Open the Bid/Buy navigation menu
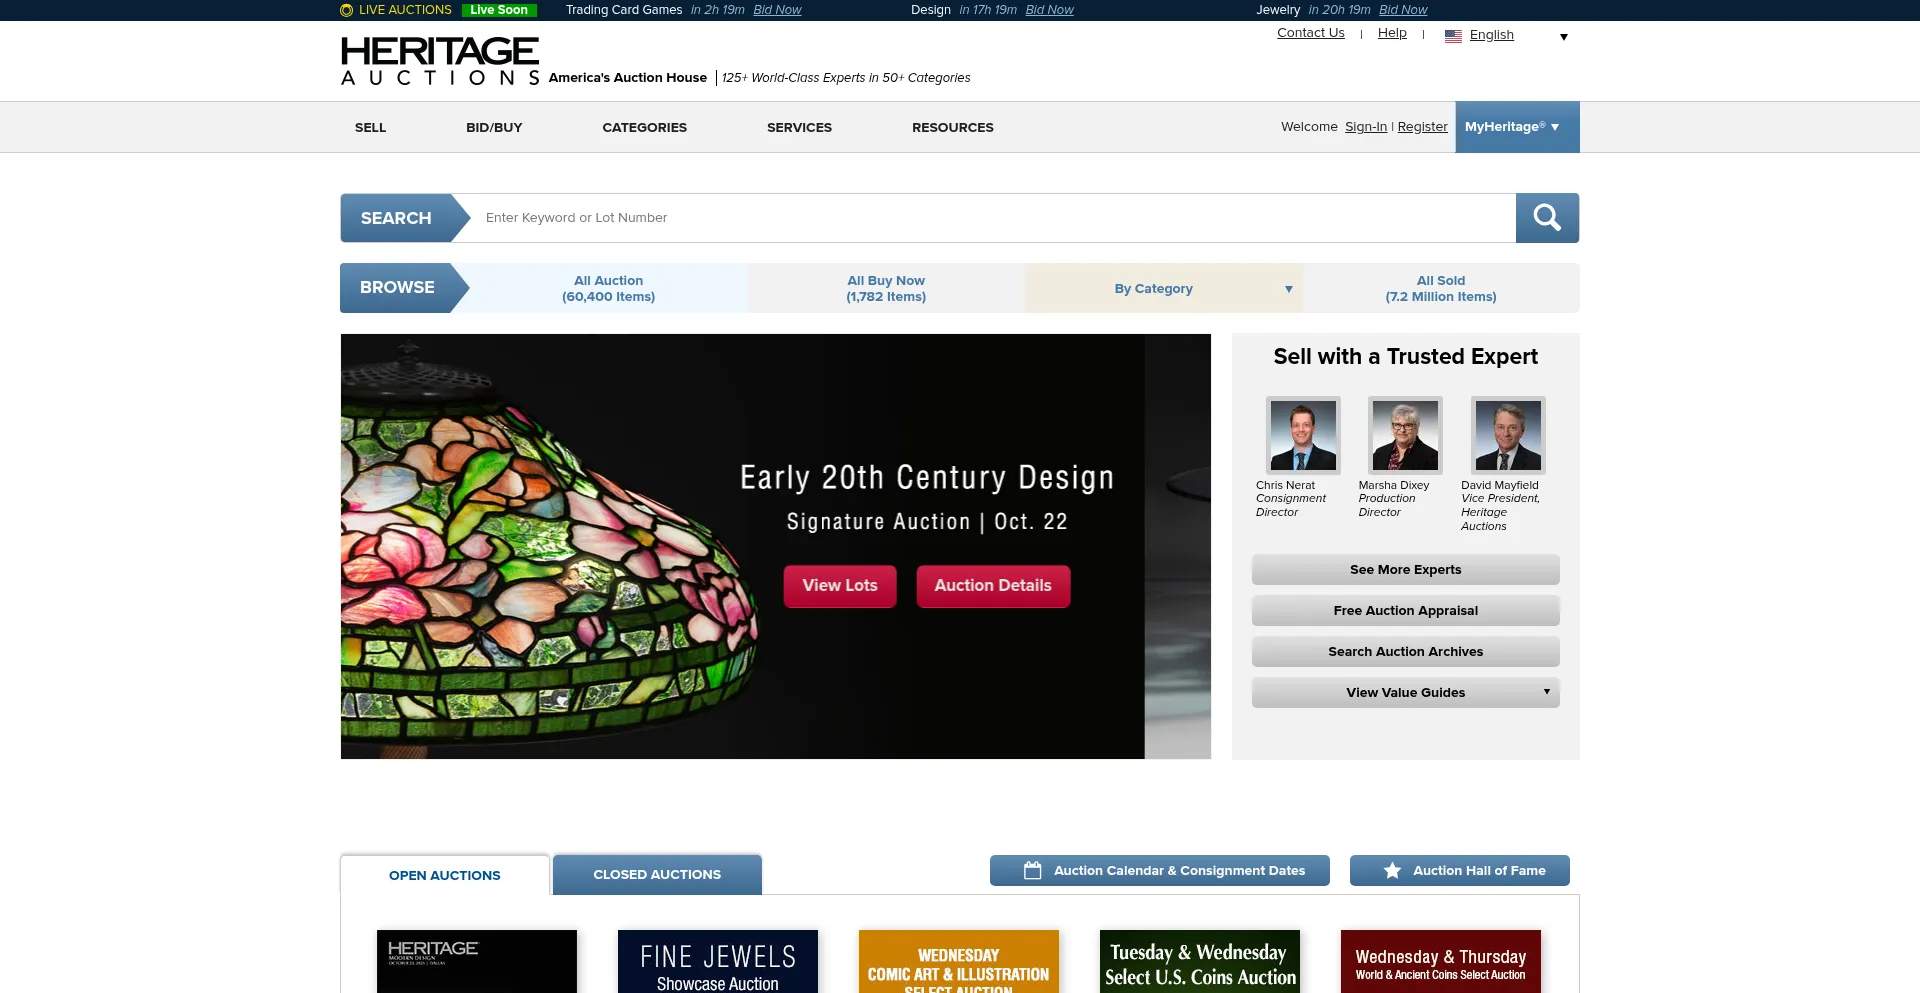The image size is (1920, 993). pyautogui.click(x=494, y=128)
